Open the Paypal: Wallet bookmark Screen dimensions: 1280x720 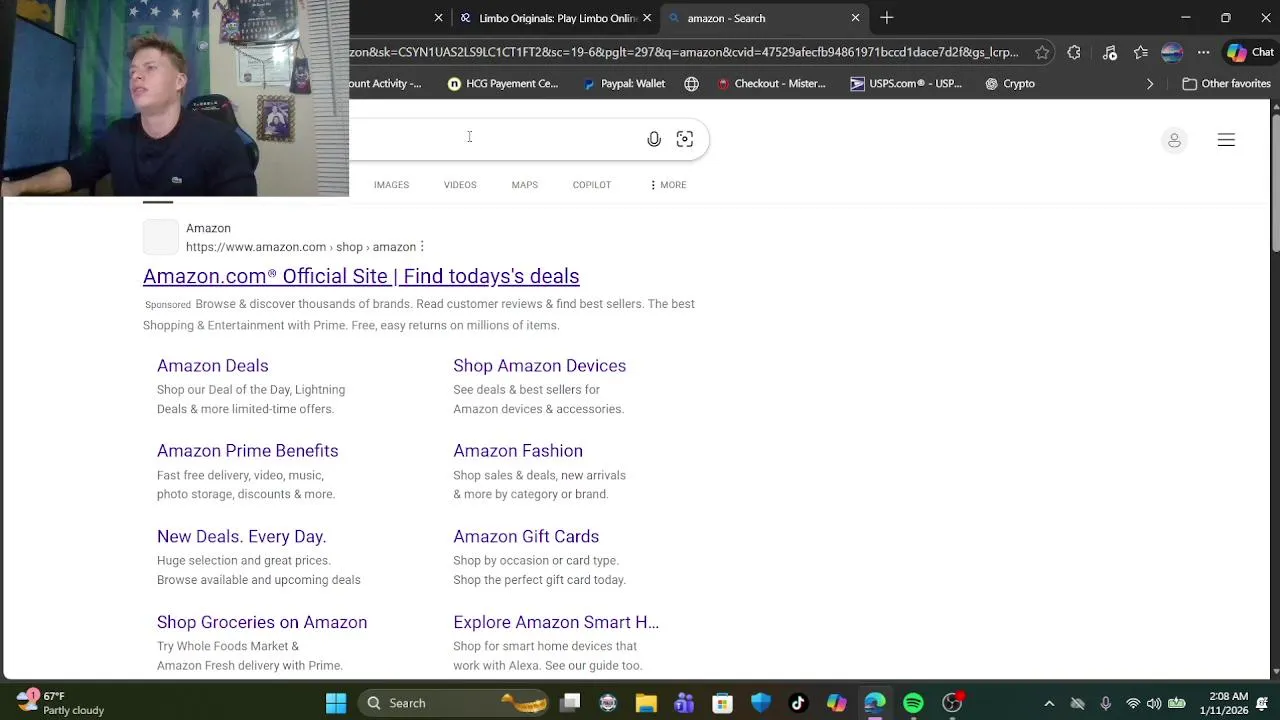pos(625,84)
